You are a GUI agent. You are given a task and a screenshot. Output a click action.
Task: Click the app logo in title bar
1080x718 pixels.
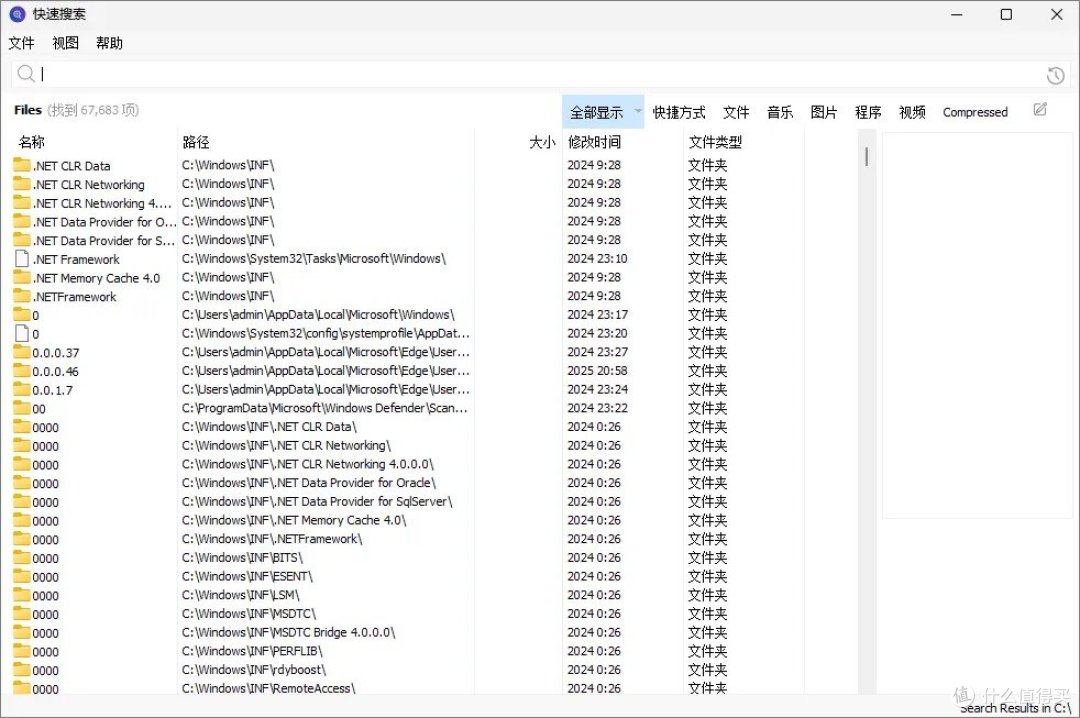tap(17, 14)
